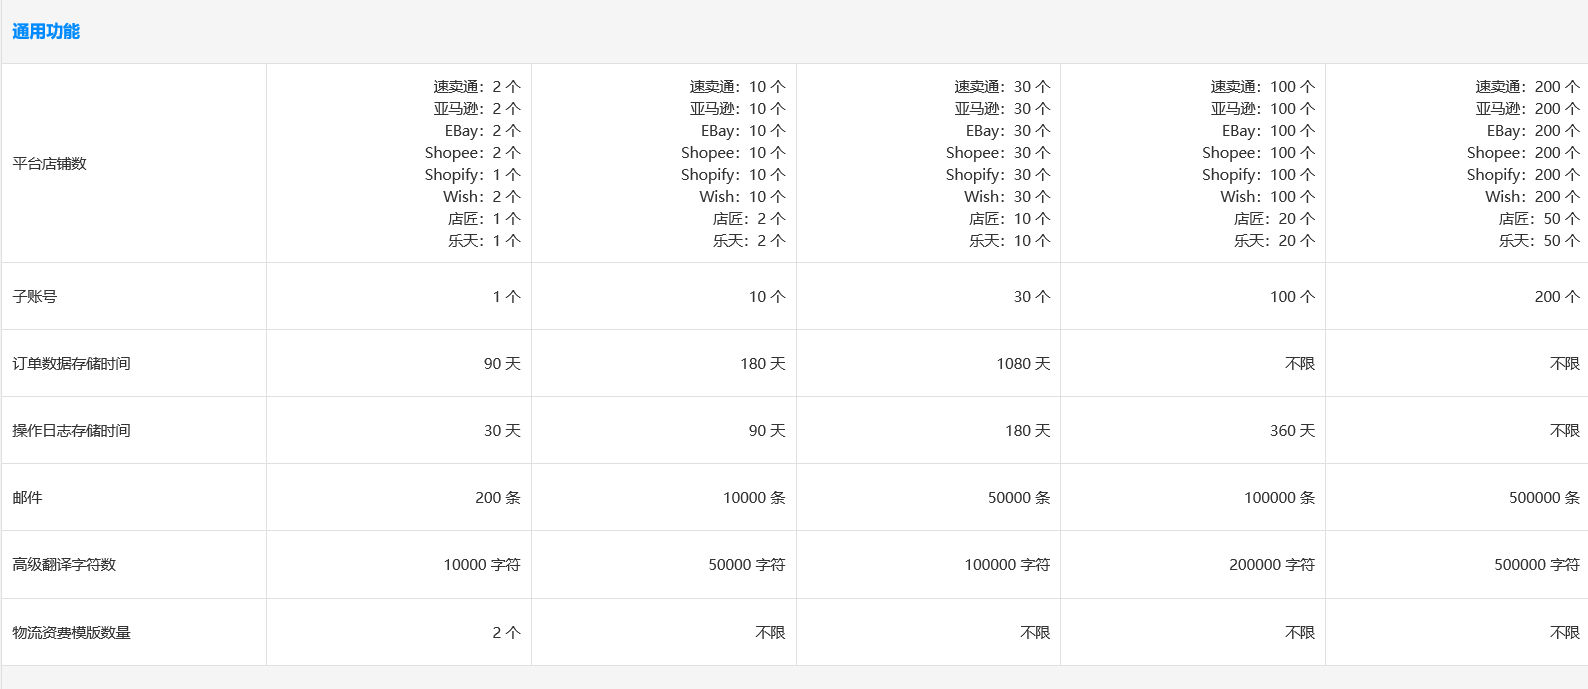Screen dimensions: 1588x689
Task: Select the Wish: 100 个 entry
Action: pos(1268,197)
